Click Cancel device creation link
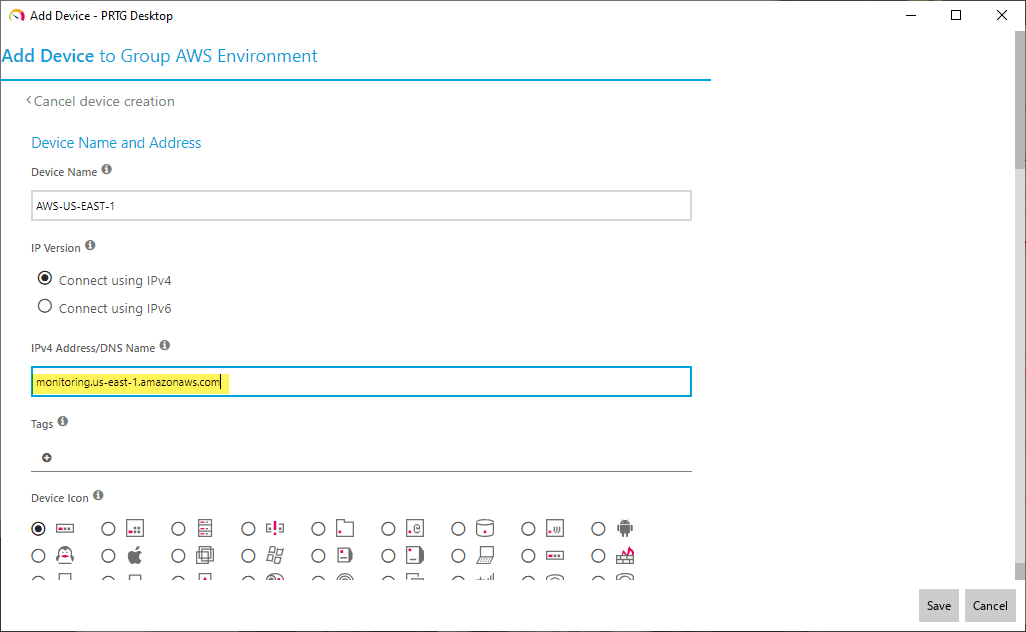 pyautogui.click(x=102, y=101)
